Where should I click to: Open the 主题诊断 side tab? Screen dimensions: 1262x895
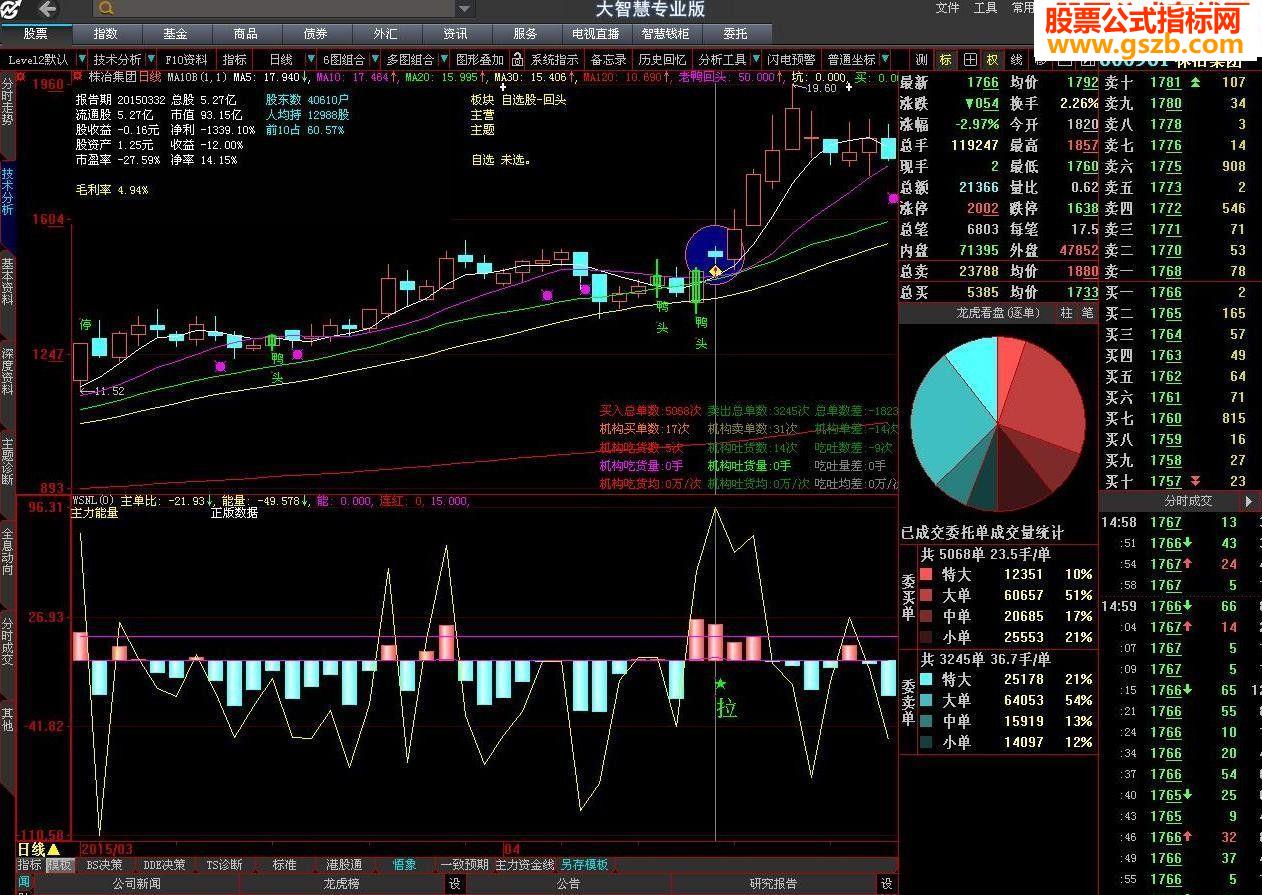coord(8,461)
